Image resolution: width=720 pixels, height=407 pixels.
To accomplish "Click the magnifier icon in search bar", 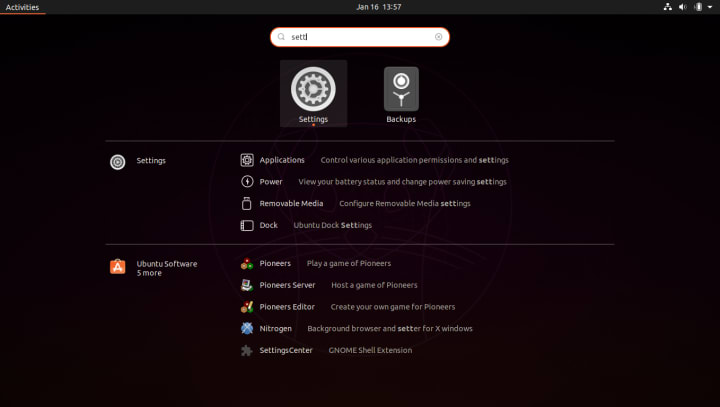I will (x=281, y=37).
